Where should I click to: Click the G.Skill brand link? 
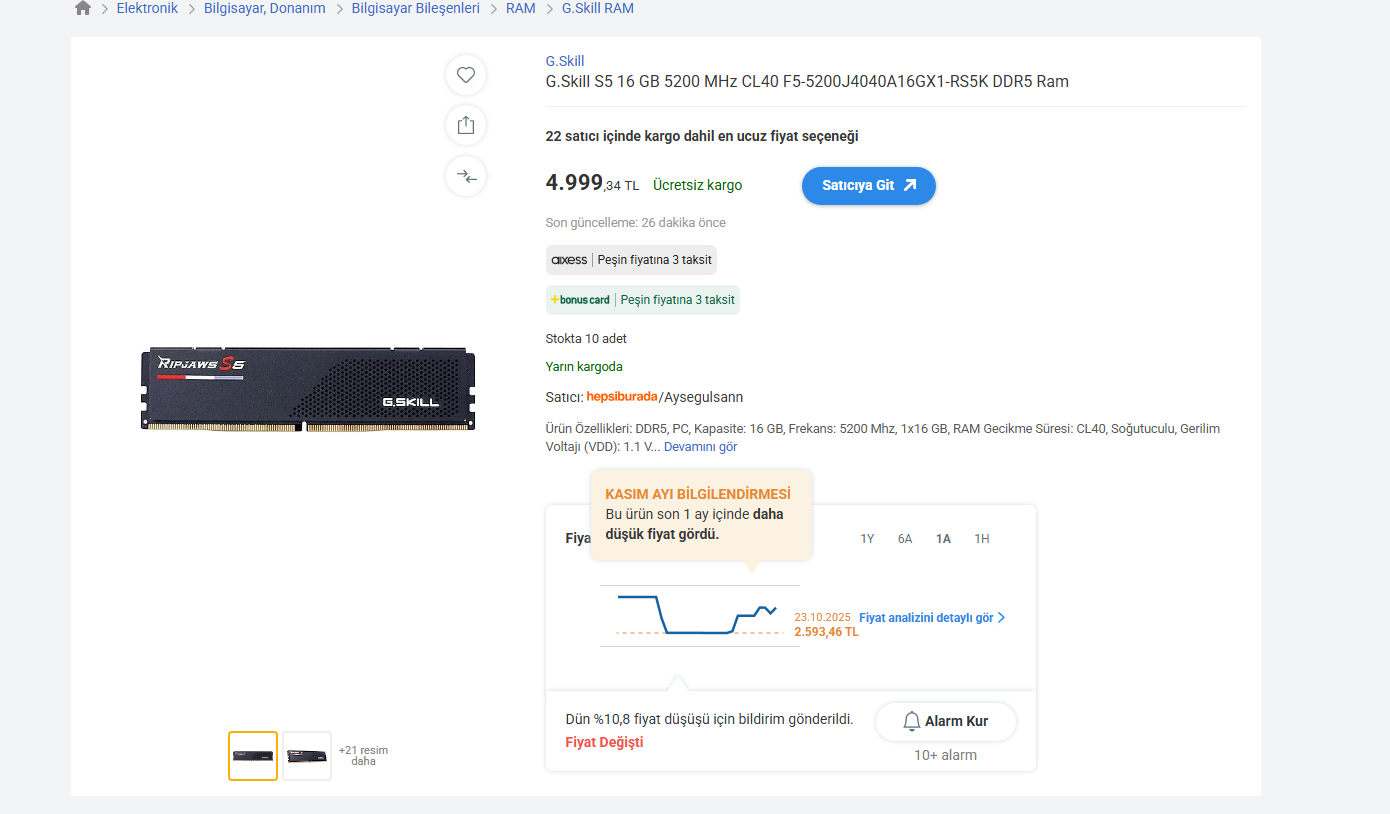565,61
